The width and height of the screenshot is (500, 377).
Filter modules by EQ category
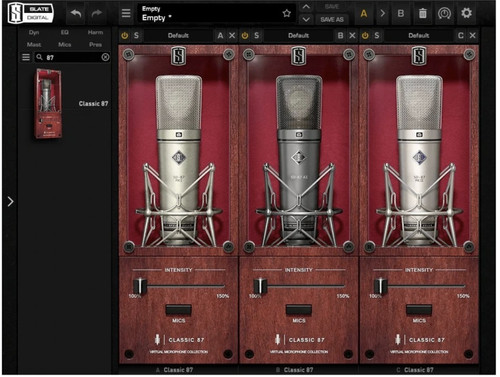point(65,32)
